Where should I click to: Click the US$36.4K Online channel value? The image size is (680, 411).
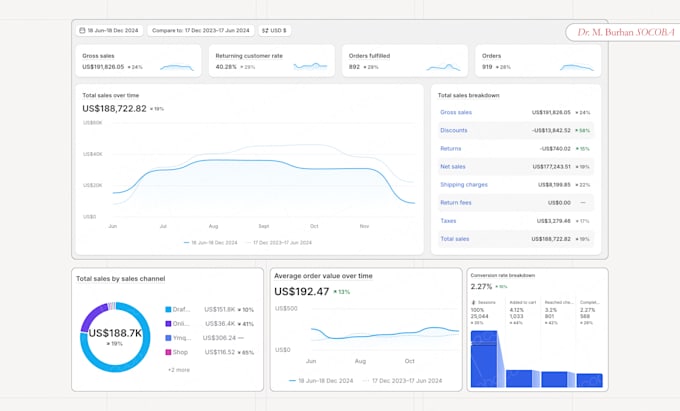[x=220, y=324]
